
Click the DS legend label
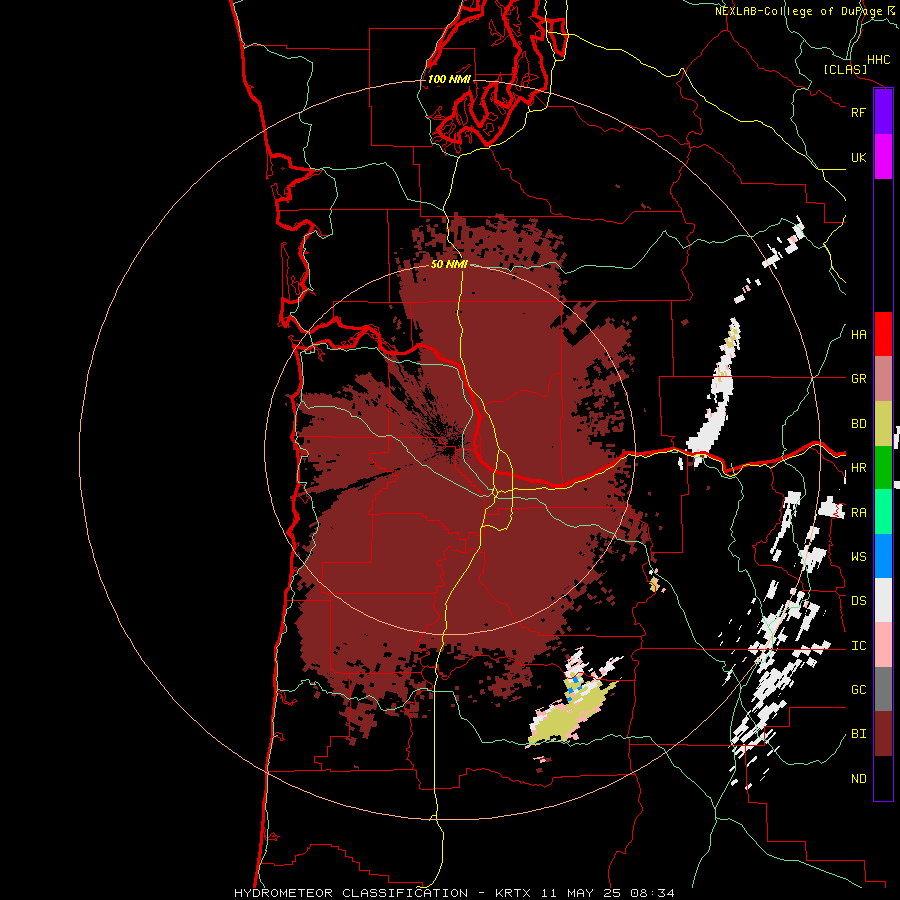coord(858,601)
